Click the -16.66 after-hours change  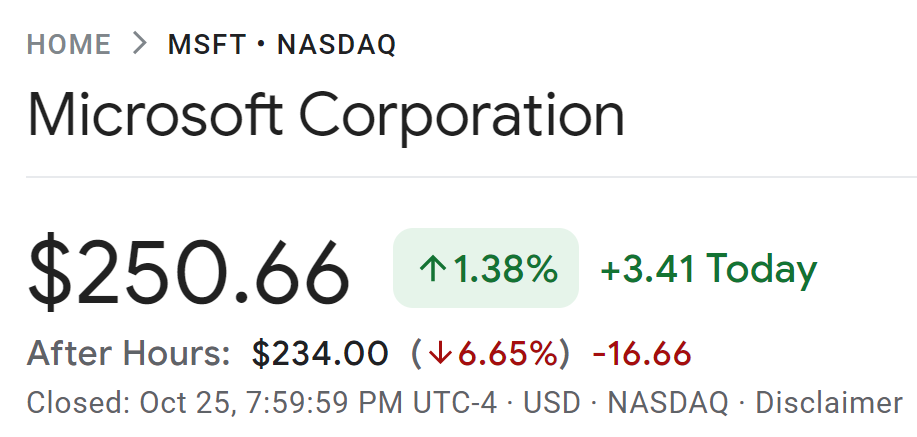pos(642,354)
